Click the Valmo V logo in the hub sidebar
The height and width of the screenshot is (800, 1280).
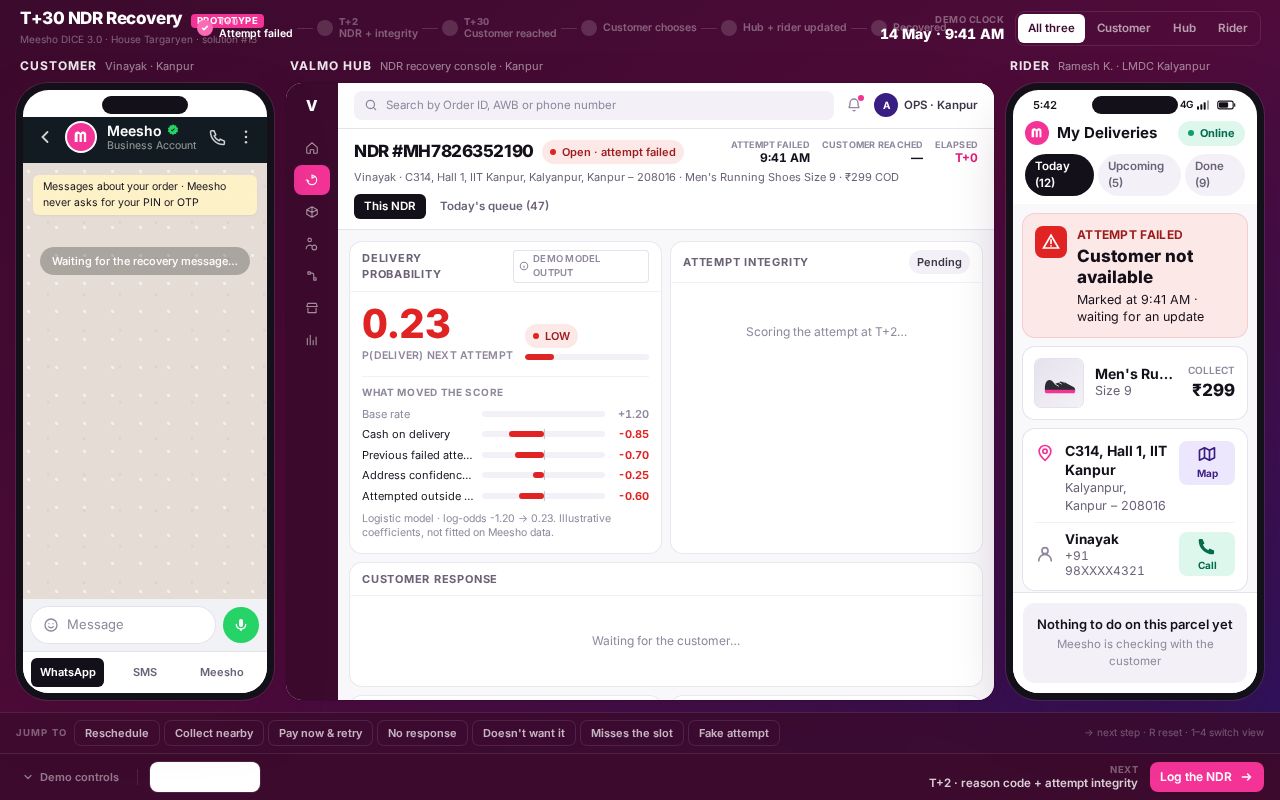(312, 105)
